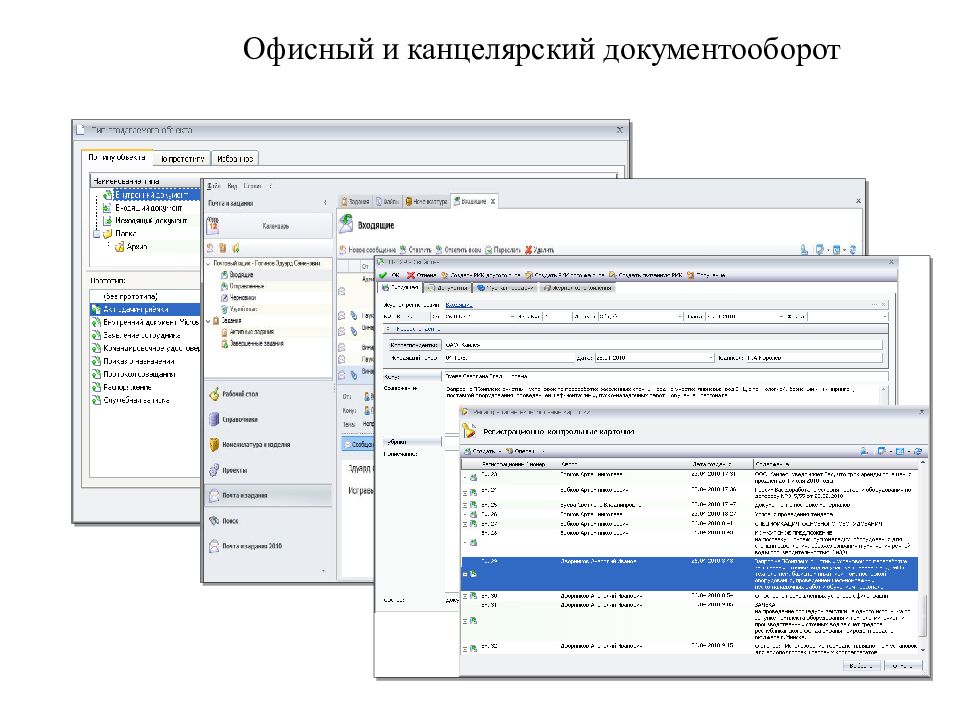Click the Новое сообщение toolbar icon
The height and width of the screenshot is (720, 960).
pos(343,250)
